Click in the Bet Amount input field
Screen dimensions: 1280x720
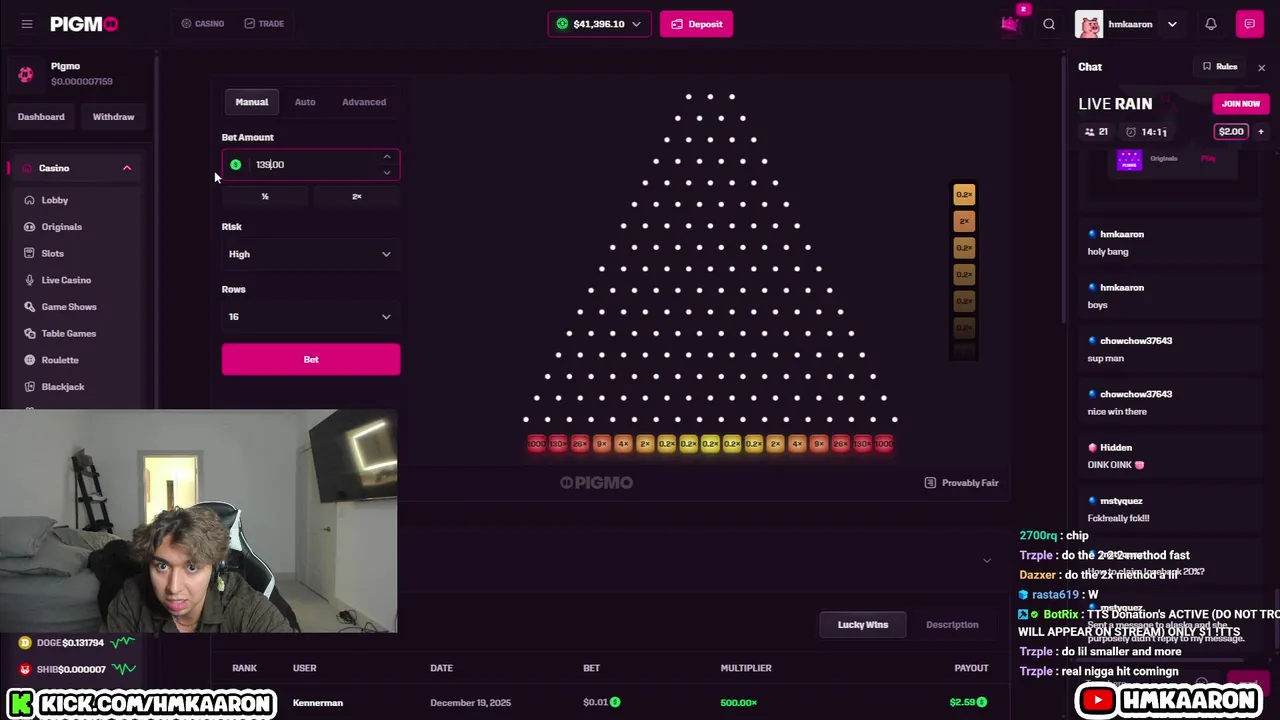coord(311,165)
